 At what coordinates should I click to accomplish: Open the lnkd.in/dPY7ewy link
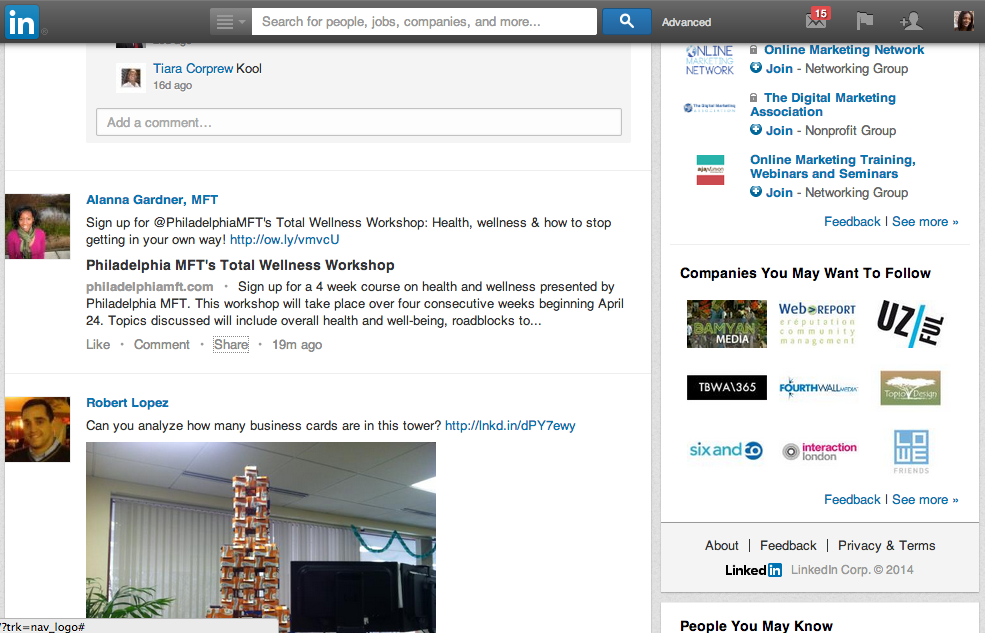[509, 425]
